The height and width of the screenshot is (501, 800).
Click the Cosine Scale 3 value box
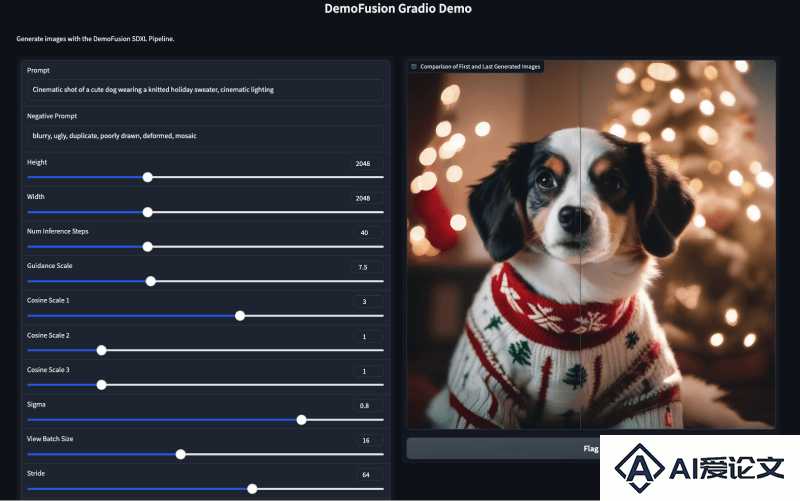tap(368, 371)
